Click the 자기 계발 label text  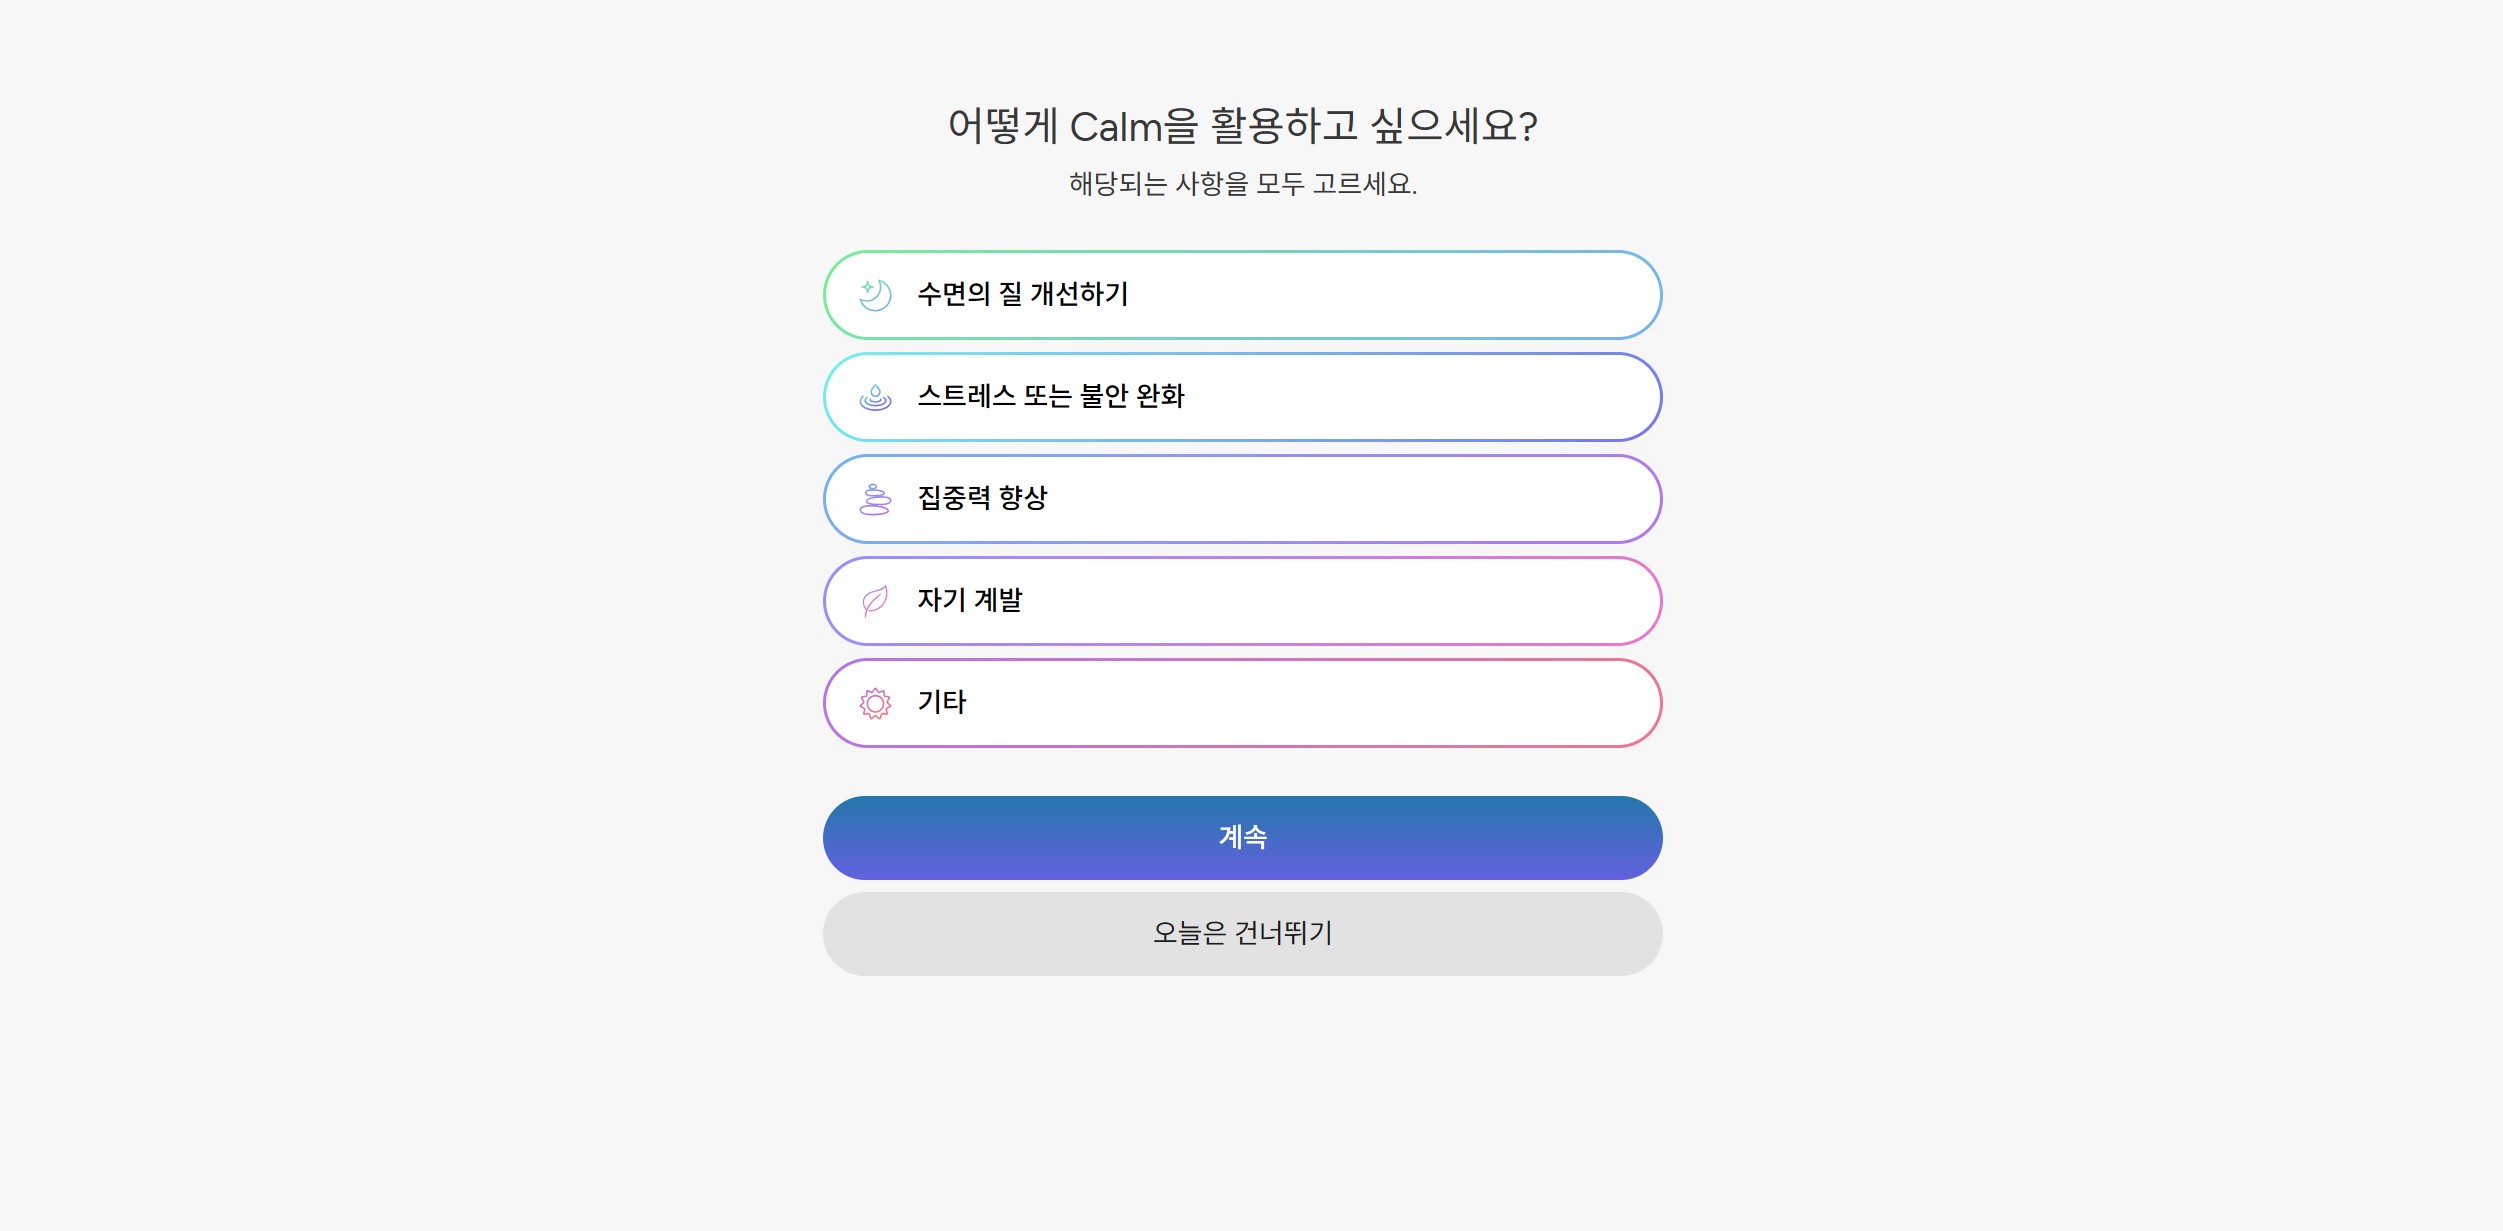click(x=969, y=600)
